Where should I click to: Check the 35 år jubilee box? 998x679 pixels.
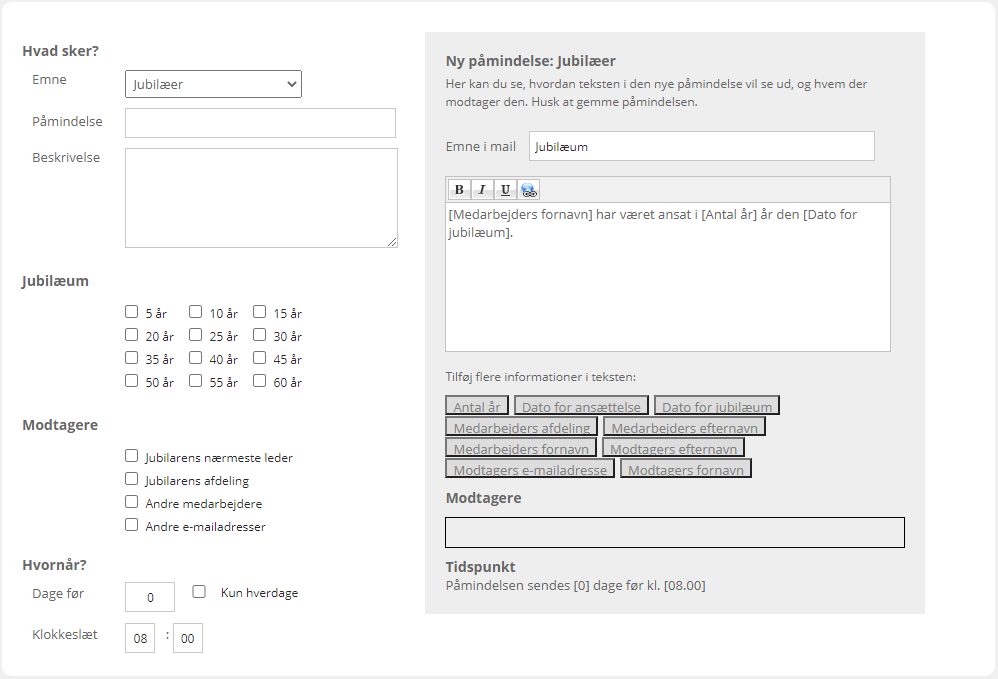tap(132, 358)
